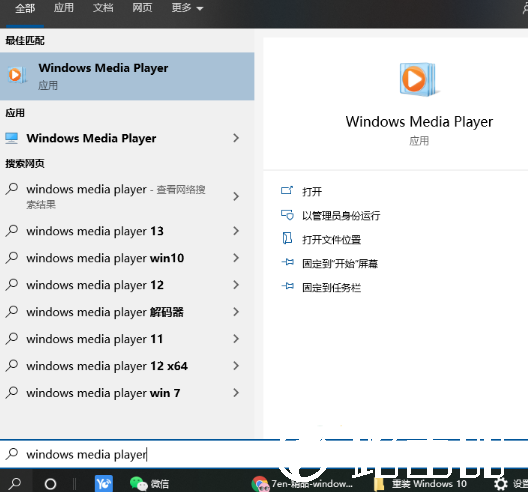
Task: Expand arrow for windows media player 13
Action: (236, 231)
